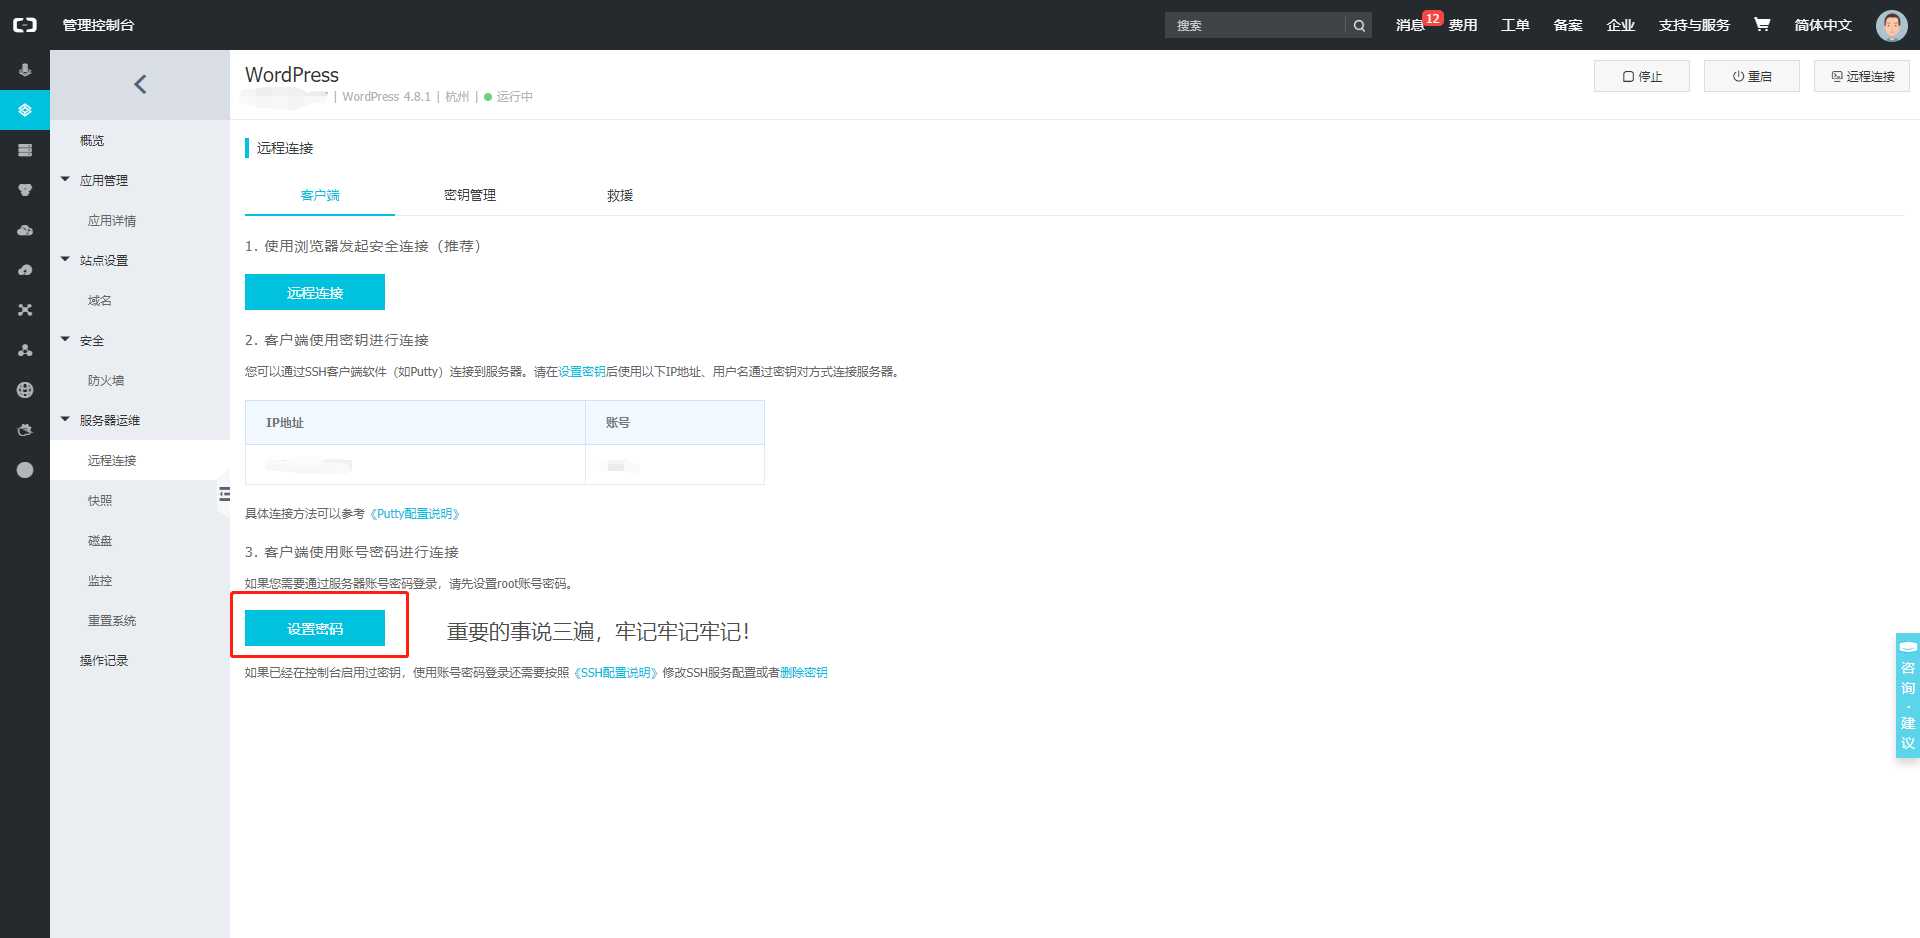Open 消息 notifications in top bar

1410,25
